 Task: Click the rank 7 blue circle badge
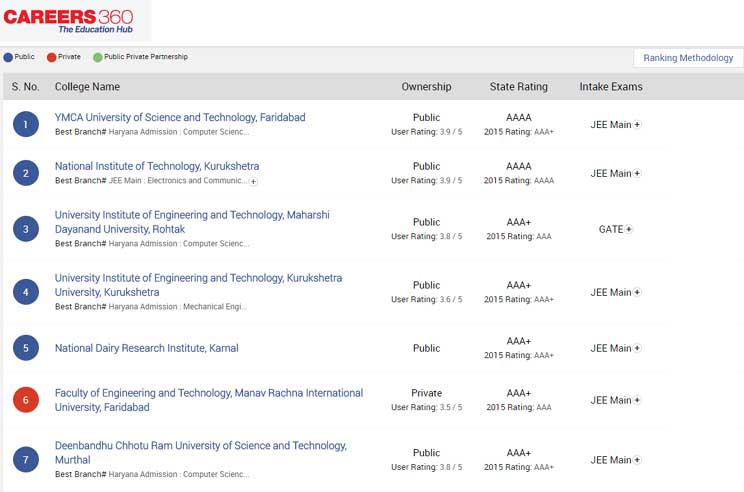pos(26,460)
